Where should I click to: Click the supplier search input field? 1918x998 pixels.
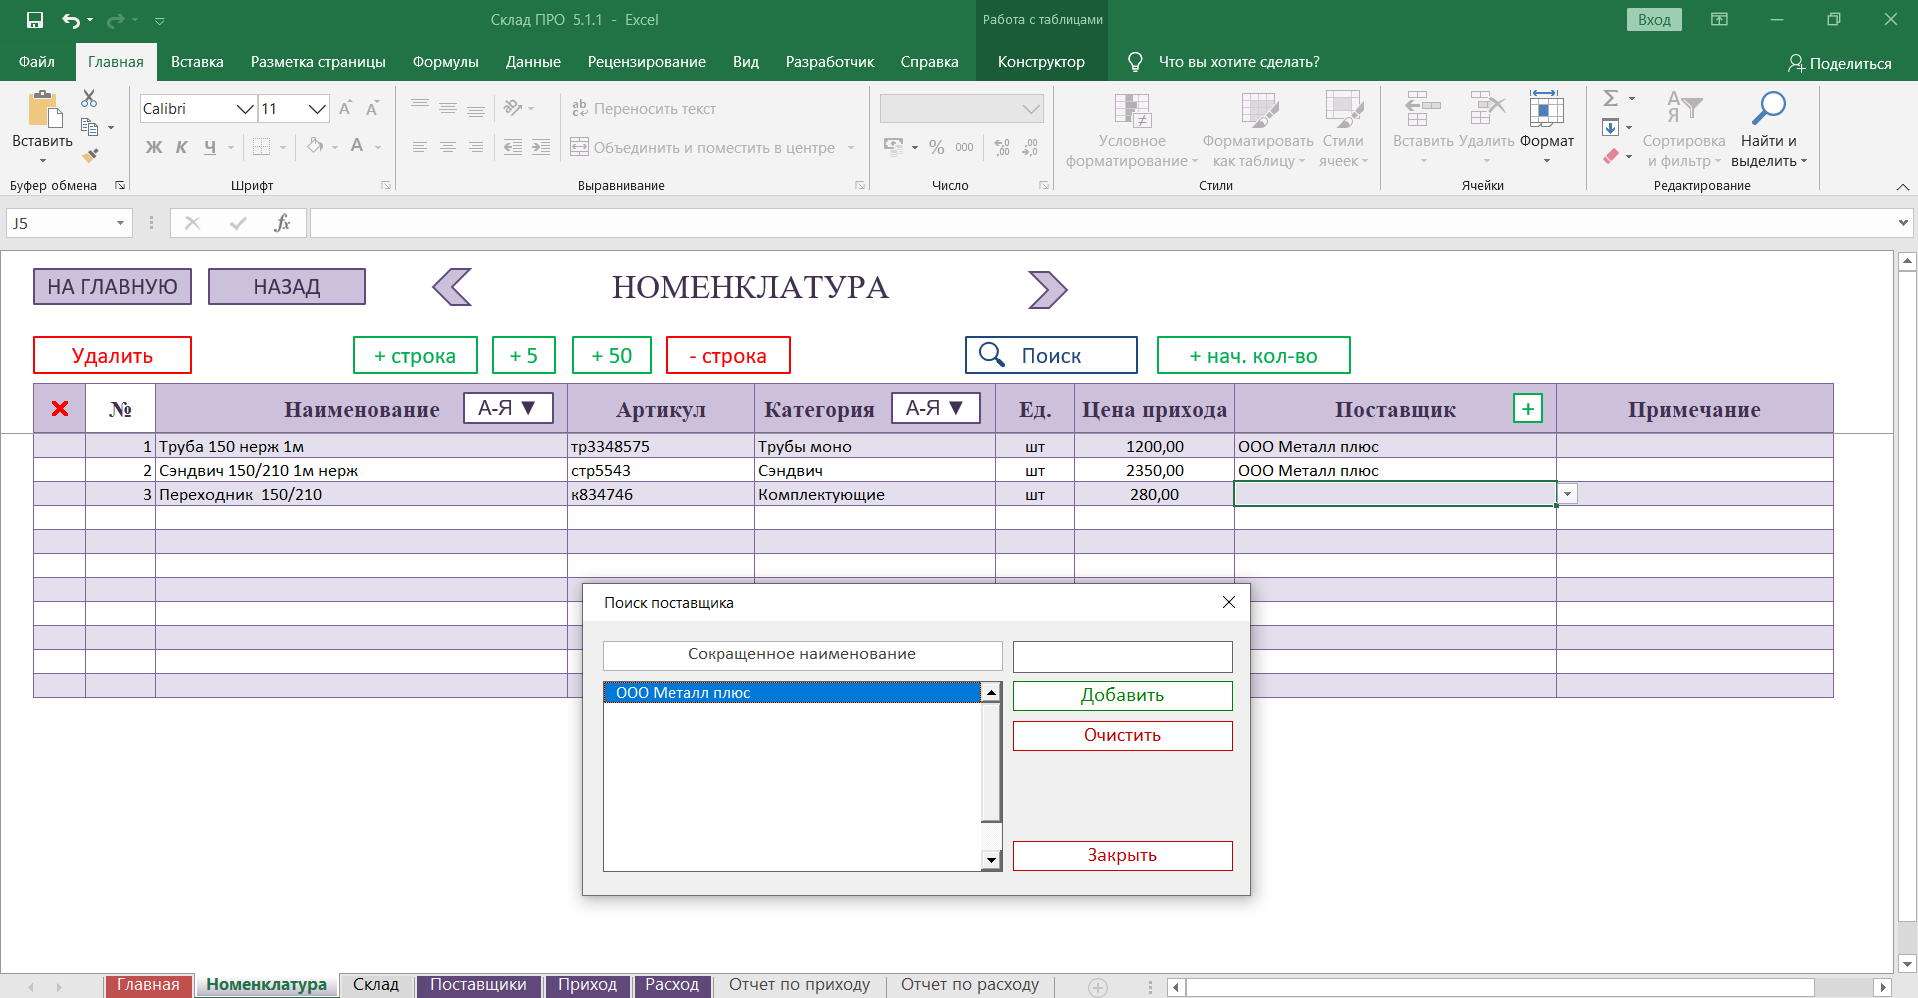[x=1122, y=657]
